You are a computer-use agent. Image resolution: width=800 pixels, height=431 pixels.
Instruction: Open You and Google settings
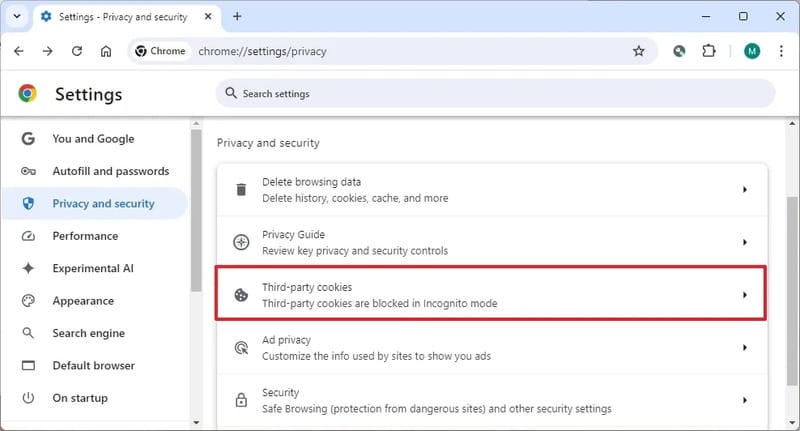coord(95,139)
